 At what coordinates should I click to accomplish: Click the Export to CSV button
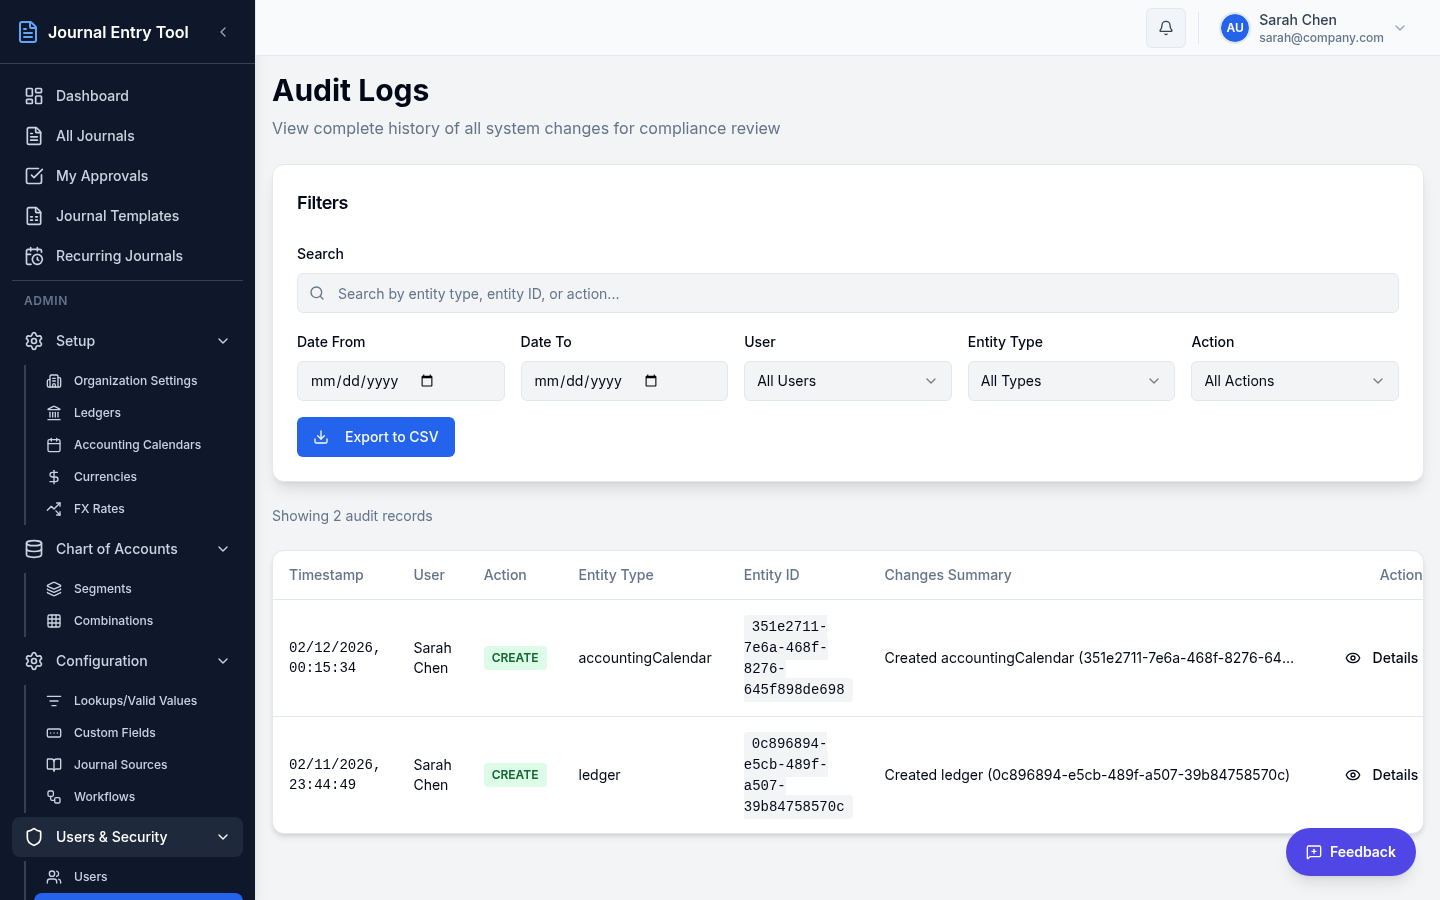click(376, 437)
